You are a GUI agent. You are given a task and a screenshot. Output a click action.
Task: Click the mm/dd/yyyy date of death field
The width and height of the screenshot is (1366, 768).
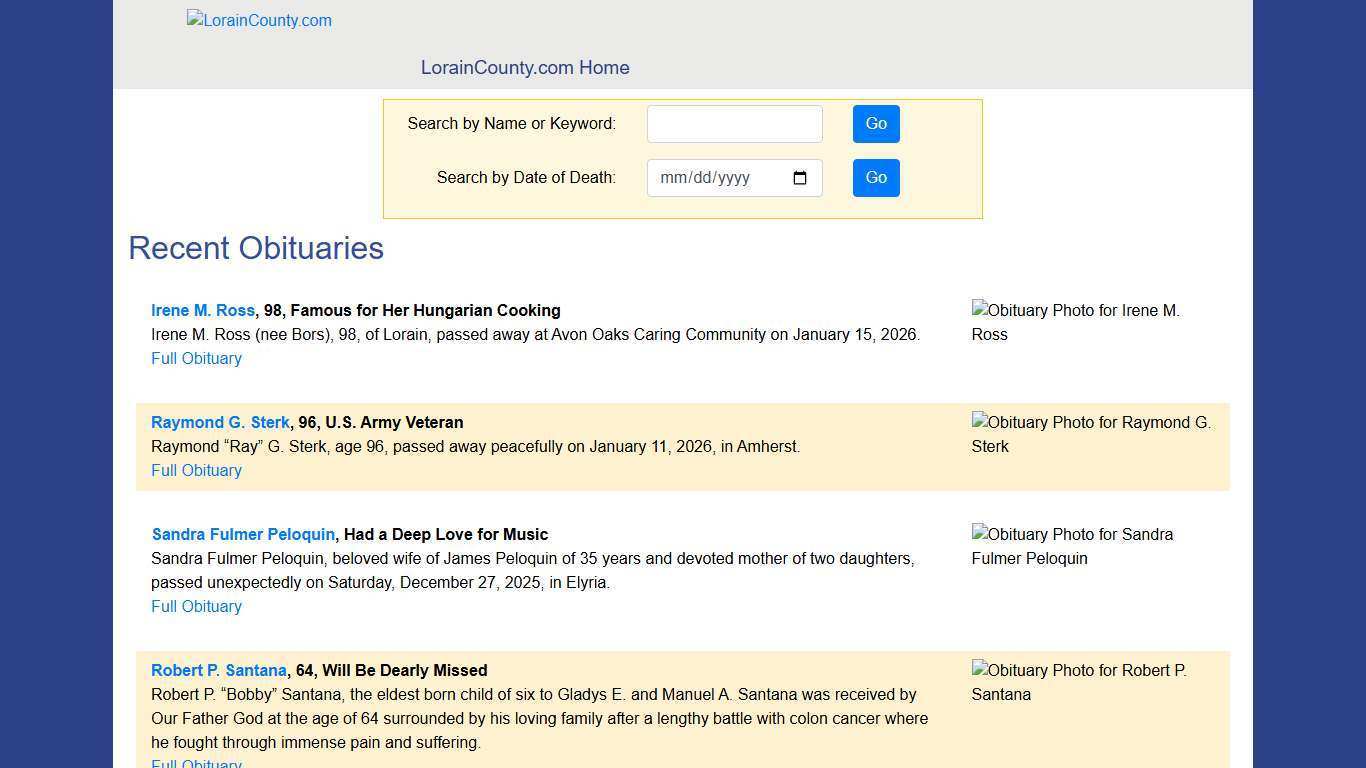[x=720, y=177]
